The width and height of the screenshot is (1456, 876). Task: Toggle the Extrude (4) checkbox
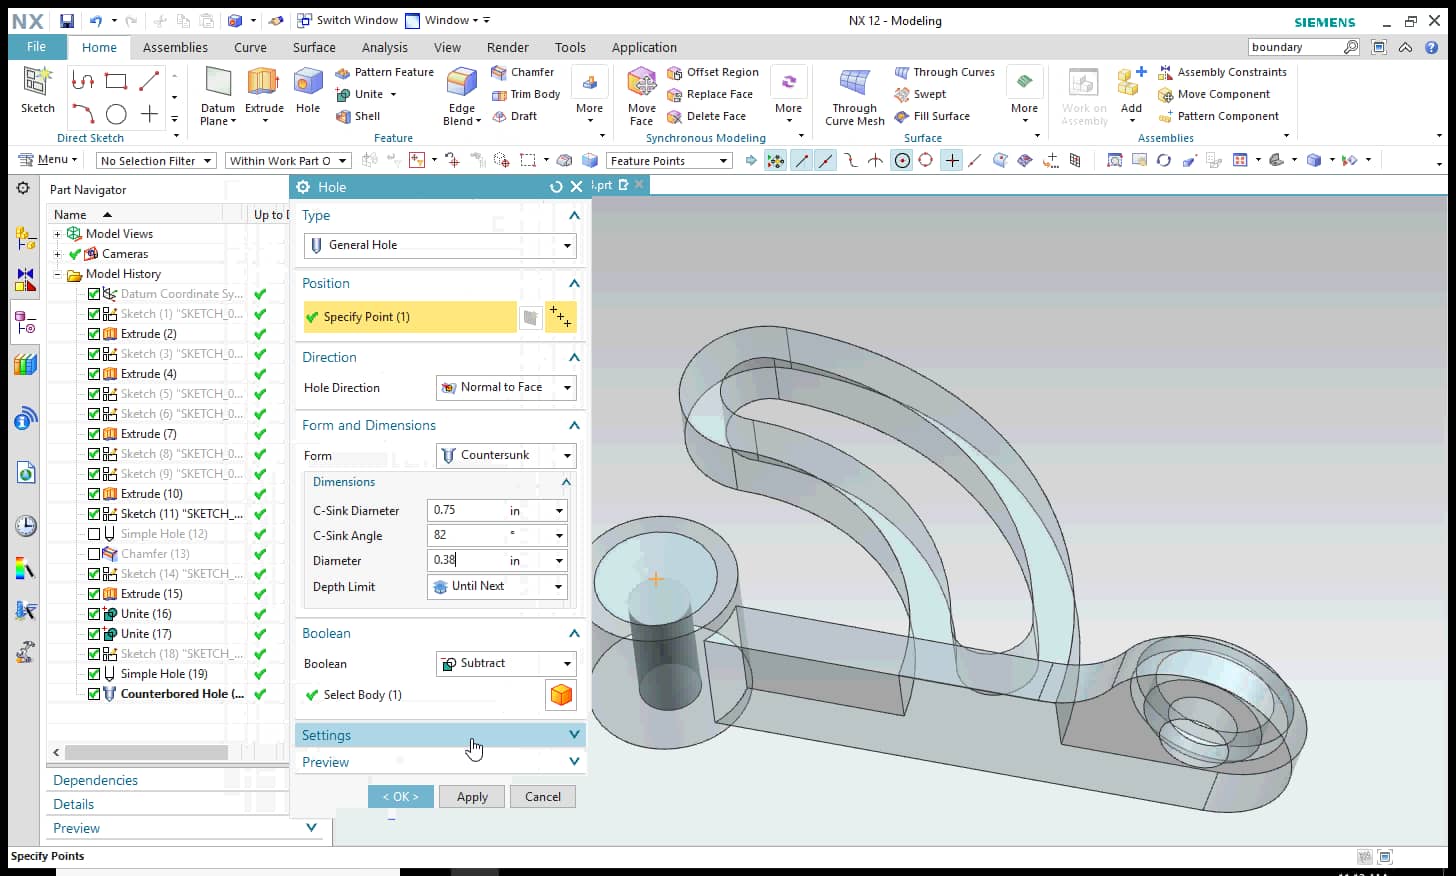coord(94,374)
